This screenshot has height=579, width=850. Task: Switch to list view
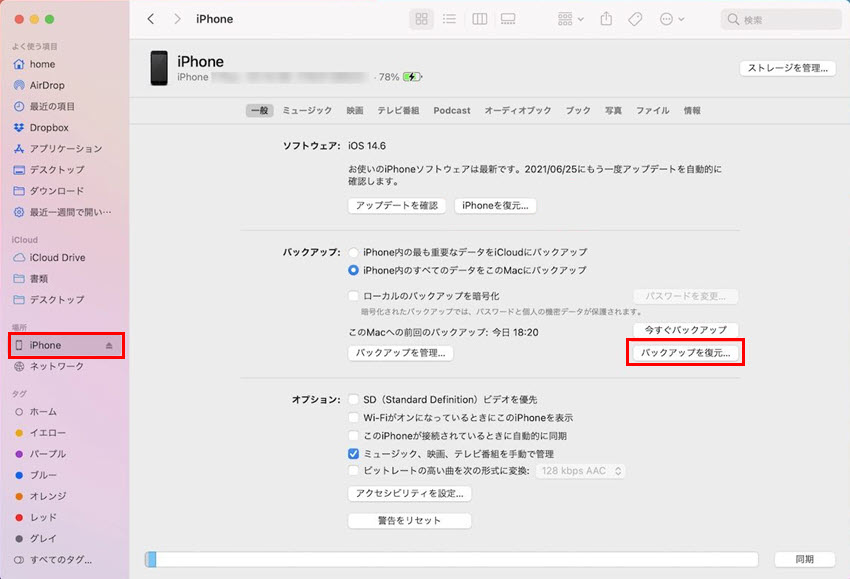(x=449, y=19)
